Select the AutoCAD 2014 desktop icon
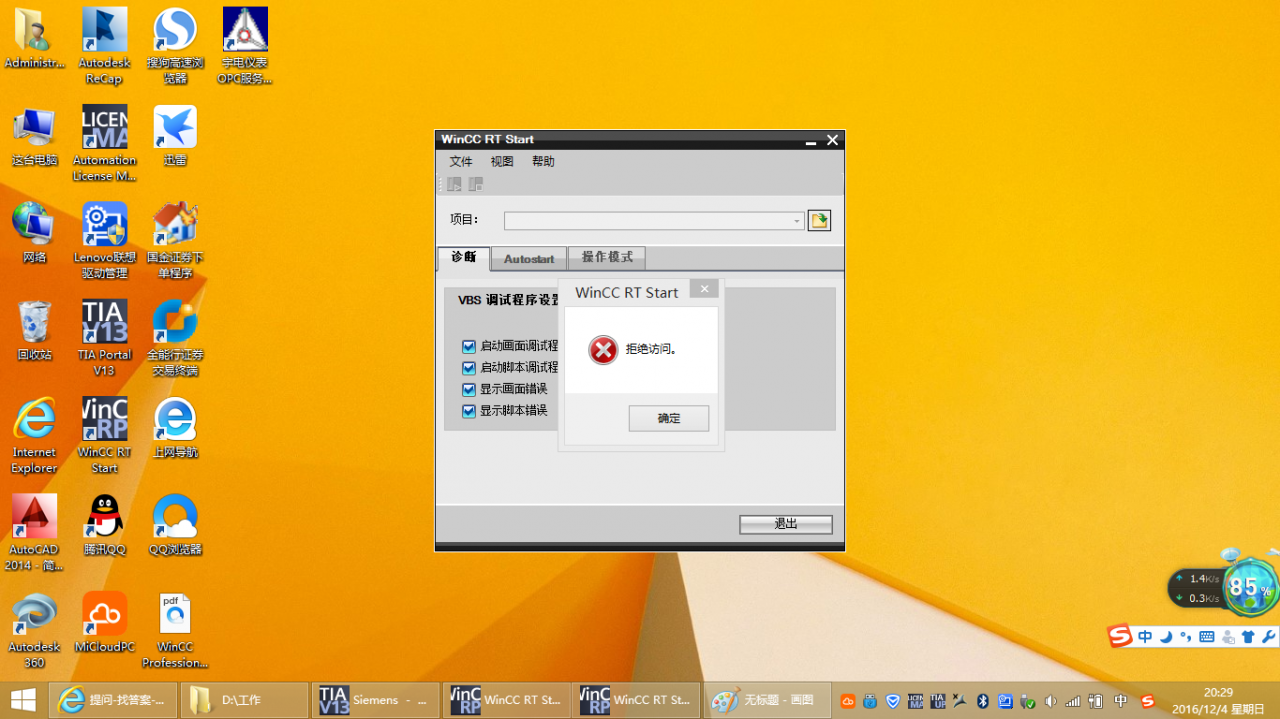Screen dimensions: 1280x719 pyautogui.click(x=34, y=531)
